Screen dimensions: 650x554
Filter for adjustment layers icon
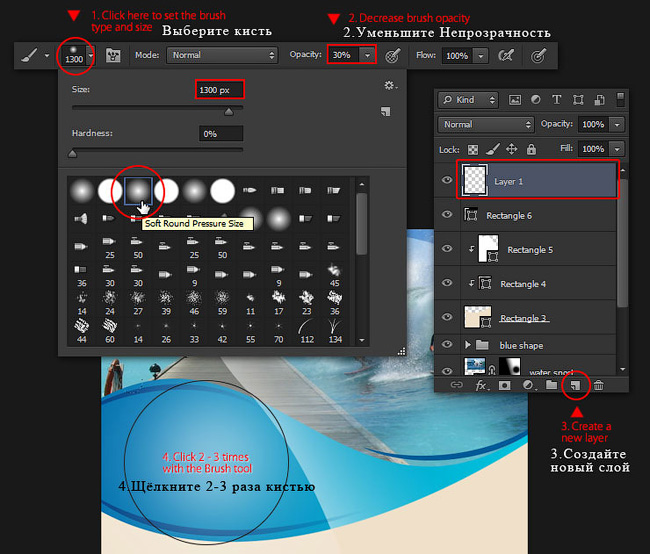(536, 100)
